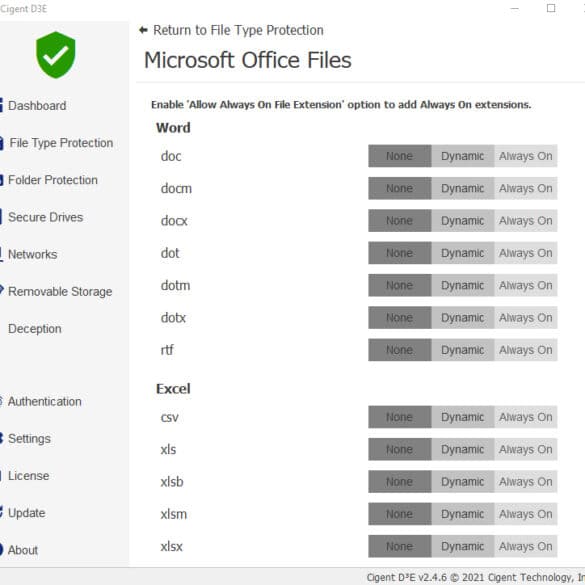Set xlsb to Always On
Screen dimensions: 585x585
[x=526, y=482]
